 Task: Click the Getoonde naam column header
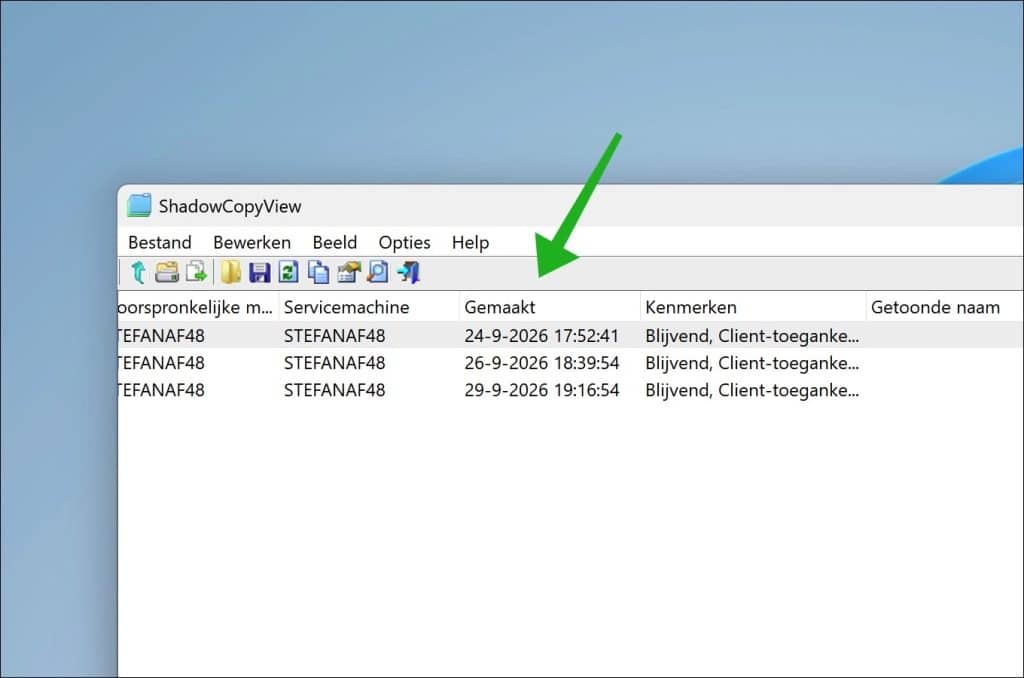click(945, 307)
